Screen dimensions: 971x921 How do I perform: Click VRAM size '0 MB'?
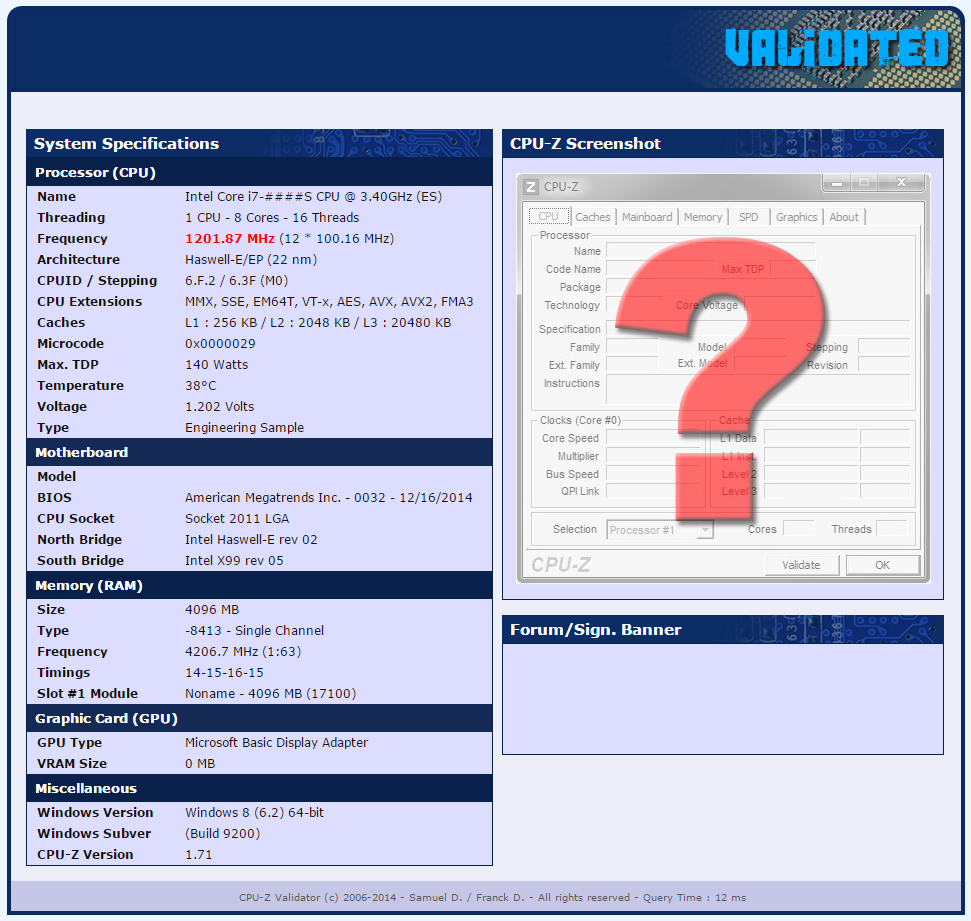[x=200, y=764]
